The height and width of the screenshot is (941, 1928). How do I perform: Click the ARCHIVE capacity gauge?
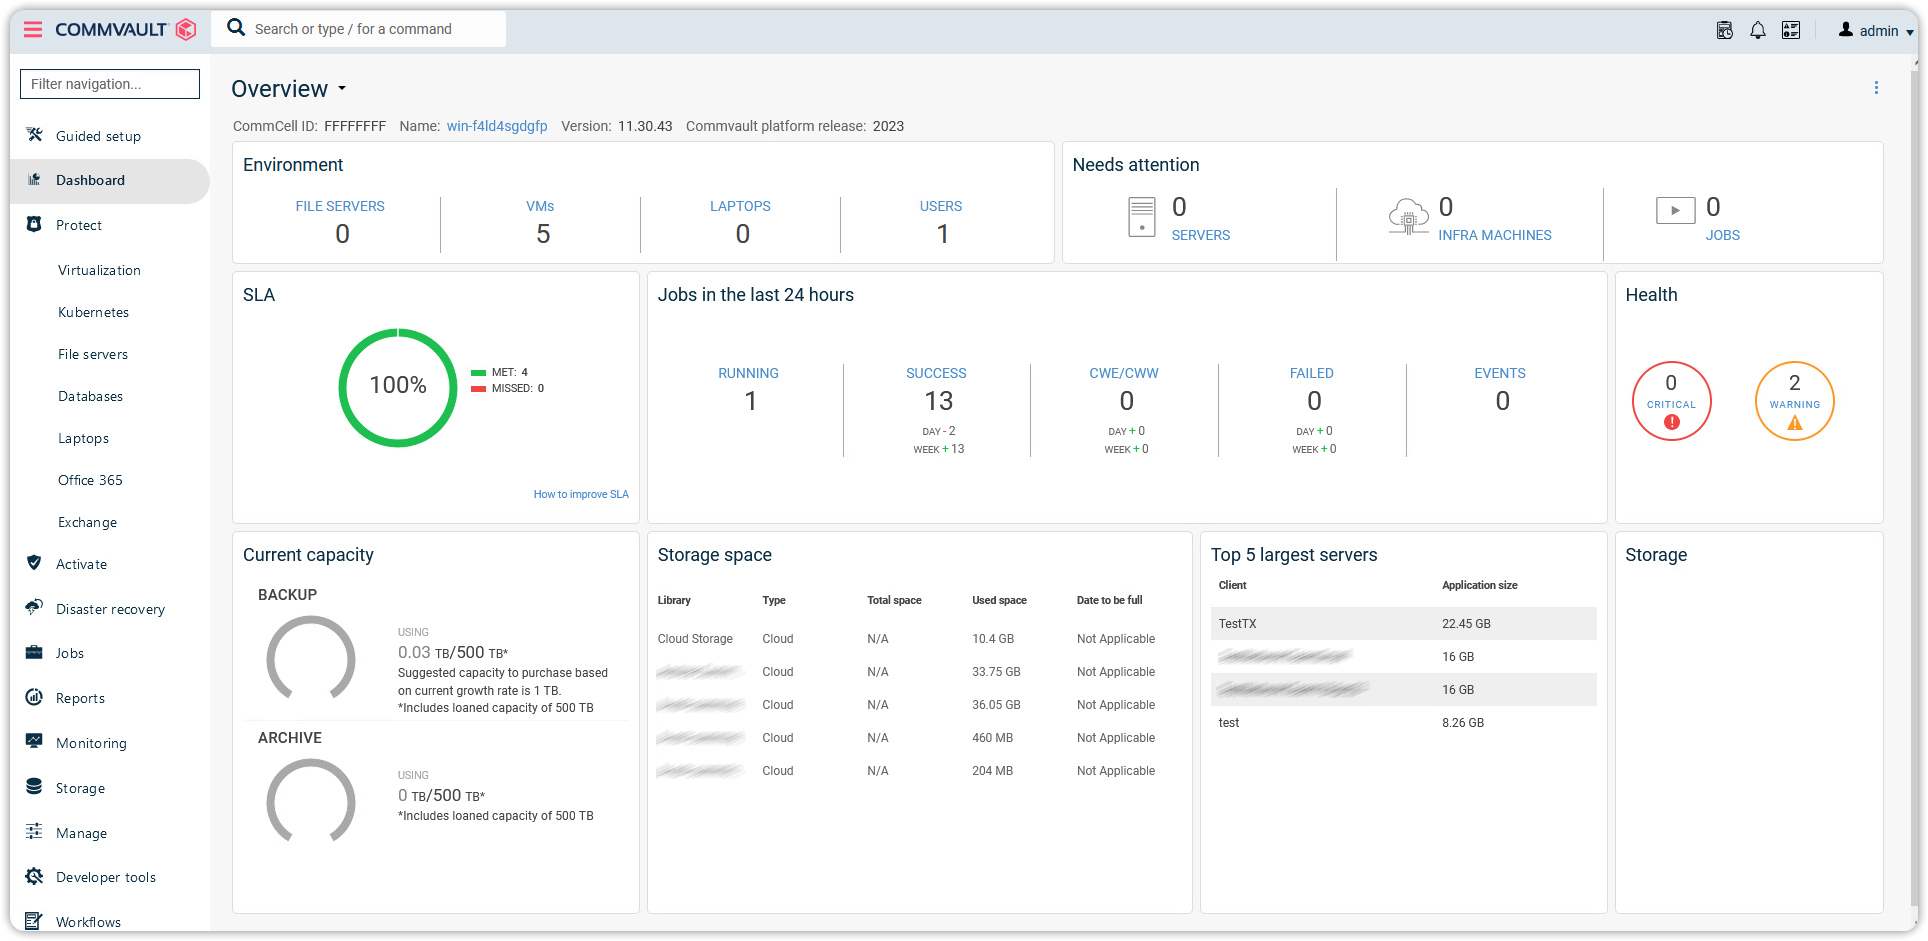(x=311, y=802)
